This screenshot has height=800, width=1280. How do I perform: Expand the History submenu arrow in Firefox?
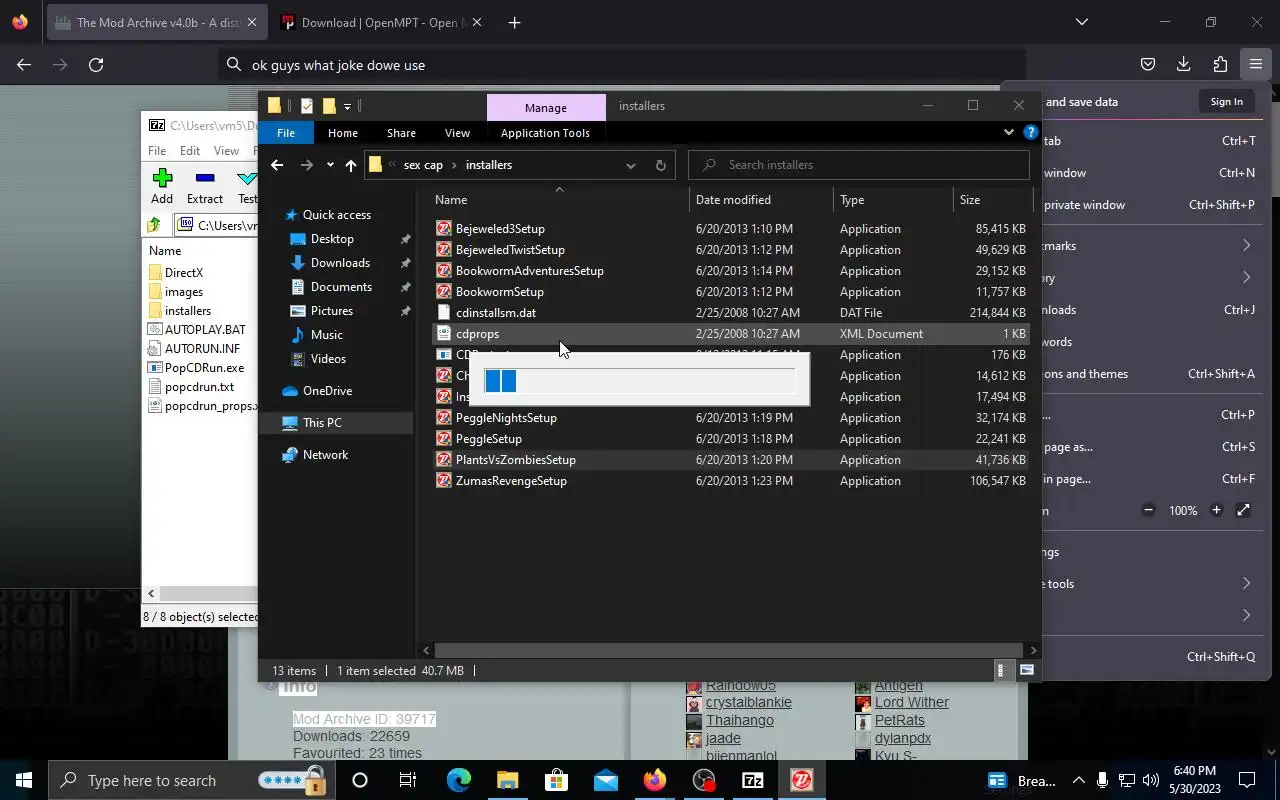pos(1246,277)
